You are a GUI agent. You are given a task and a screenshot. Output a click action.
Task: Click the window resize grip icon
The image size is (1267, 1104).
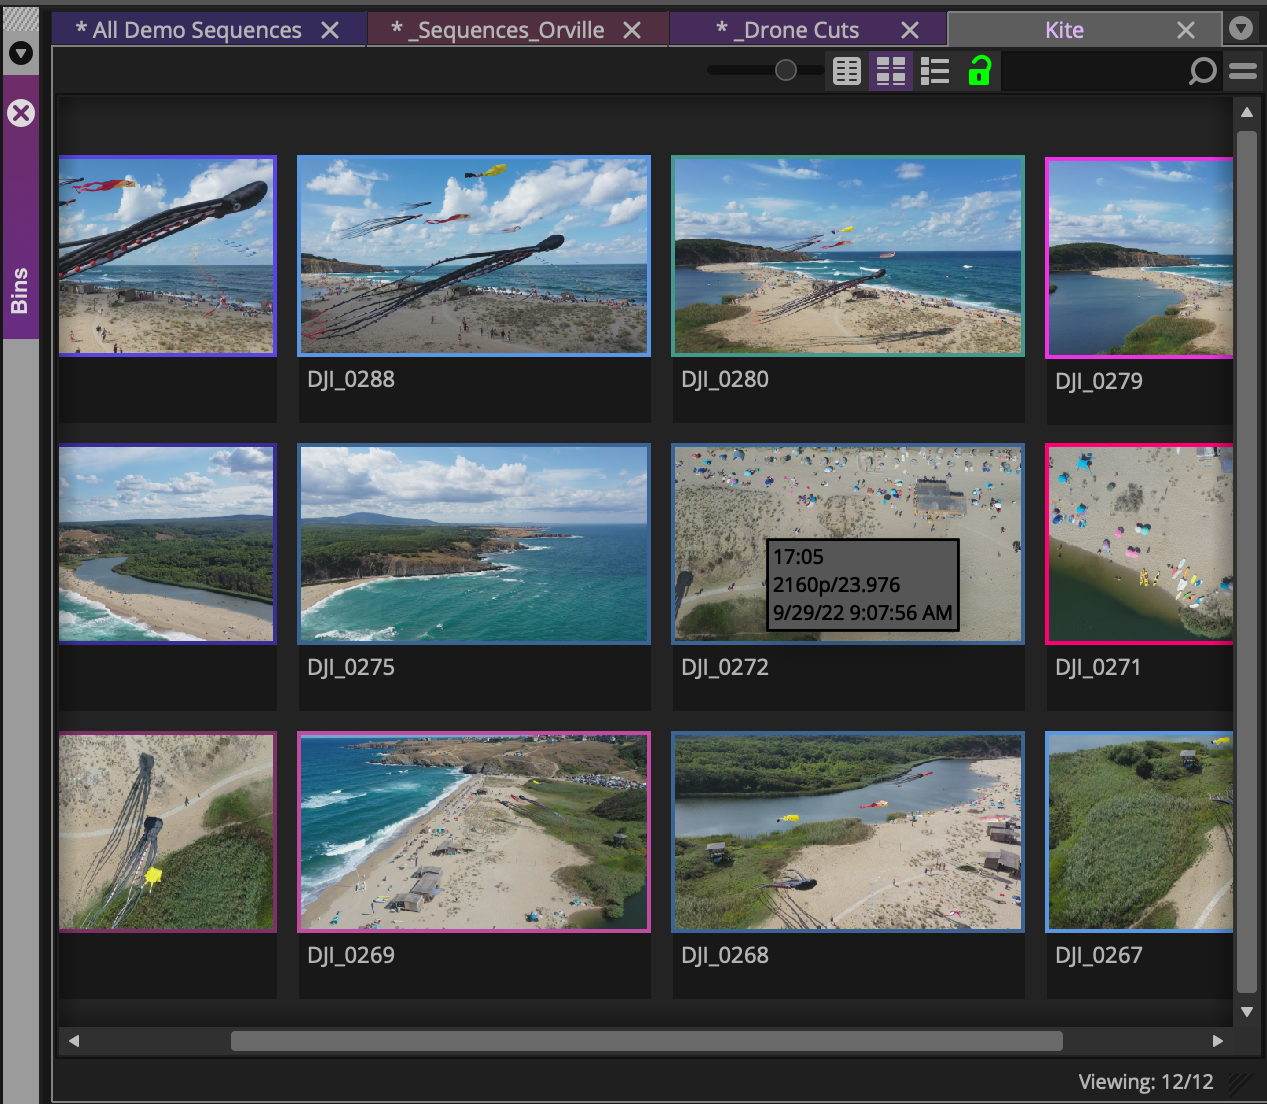point(1240,1082)
